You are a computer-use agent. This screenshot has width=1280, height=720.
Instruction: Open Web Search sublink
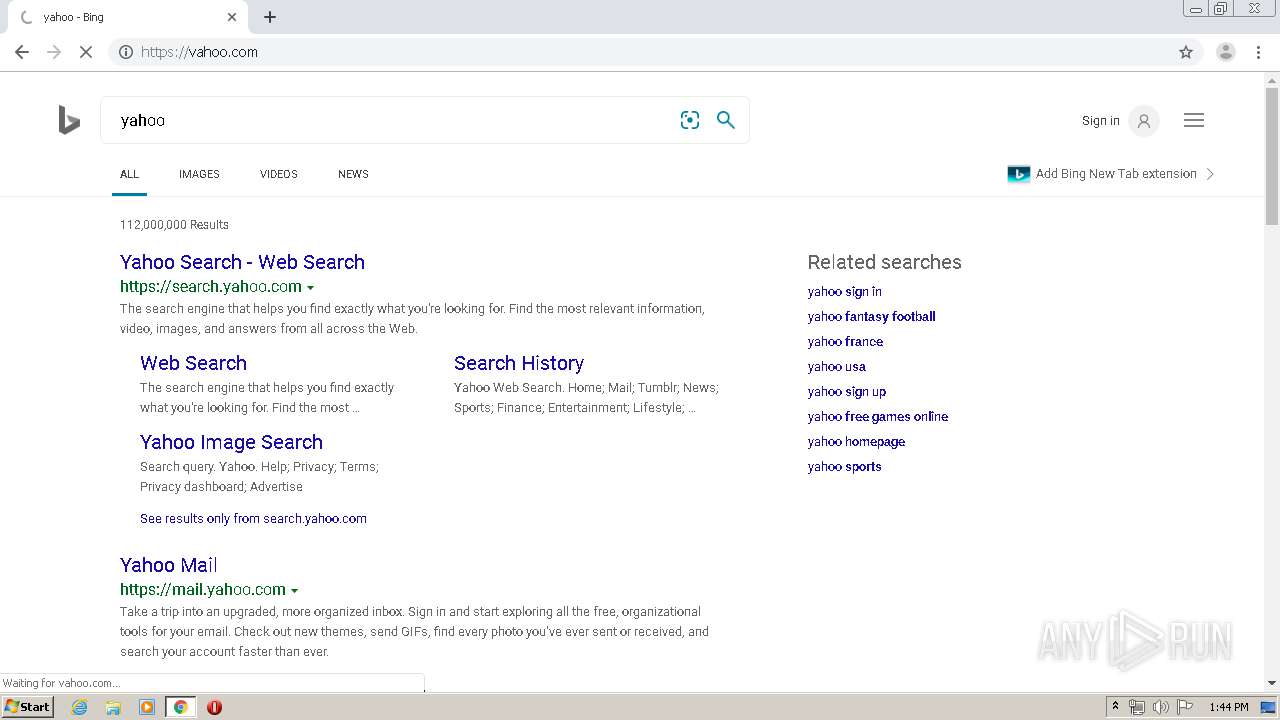pyautogui.click(x=193, y=363)
